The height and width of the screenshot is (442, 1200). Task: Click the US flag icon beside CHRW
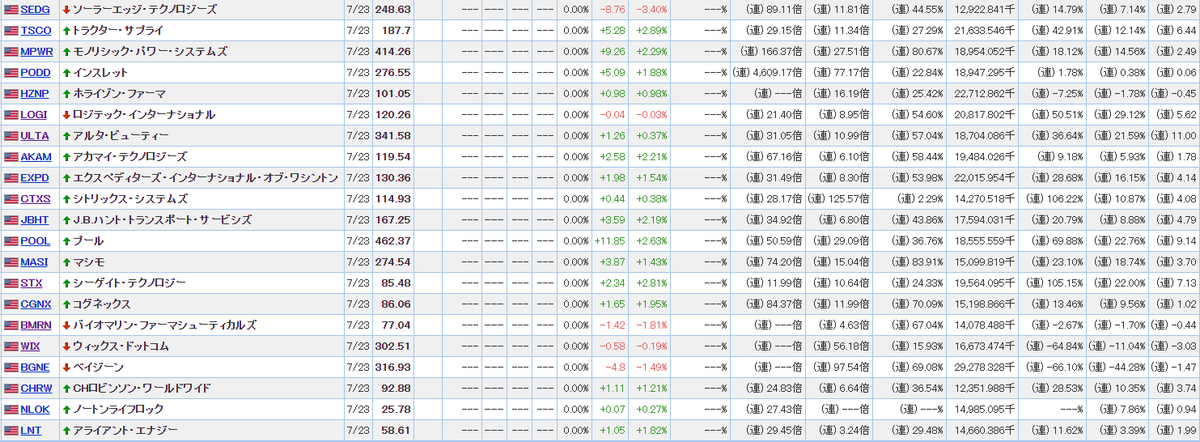pos(11,387)
